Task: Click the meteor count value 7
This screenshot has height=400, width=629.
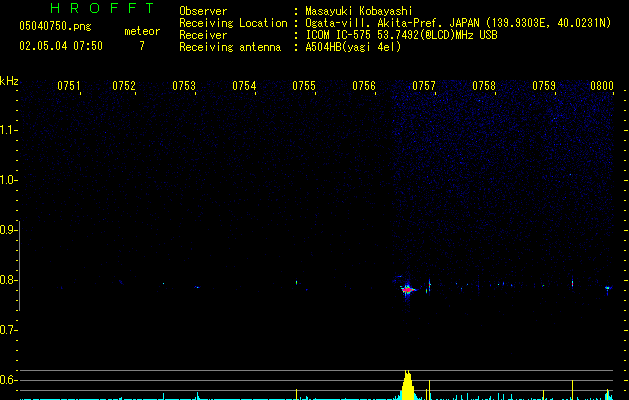Action: pyautogui.click(x=142, y=46)
